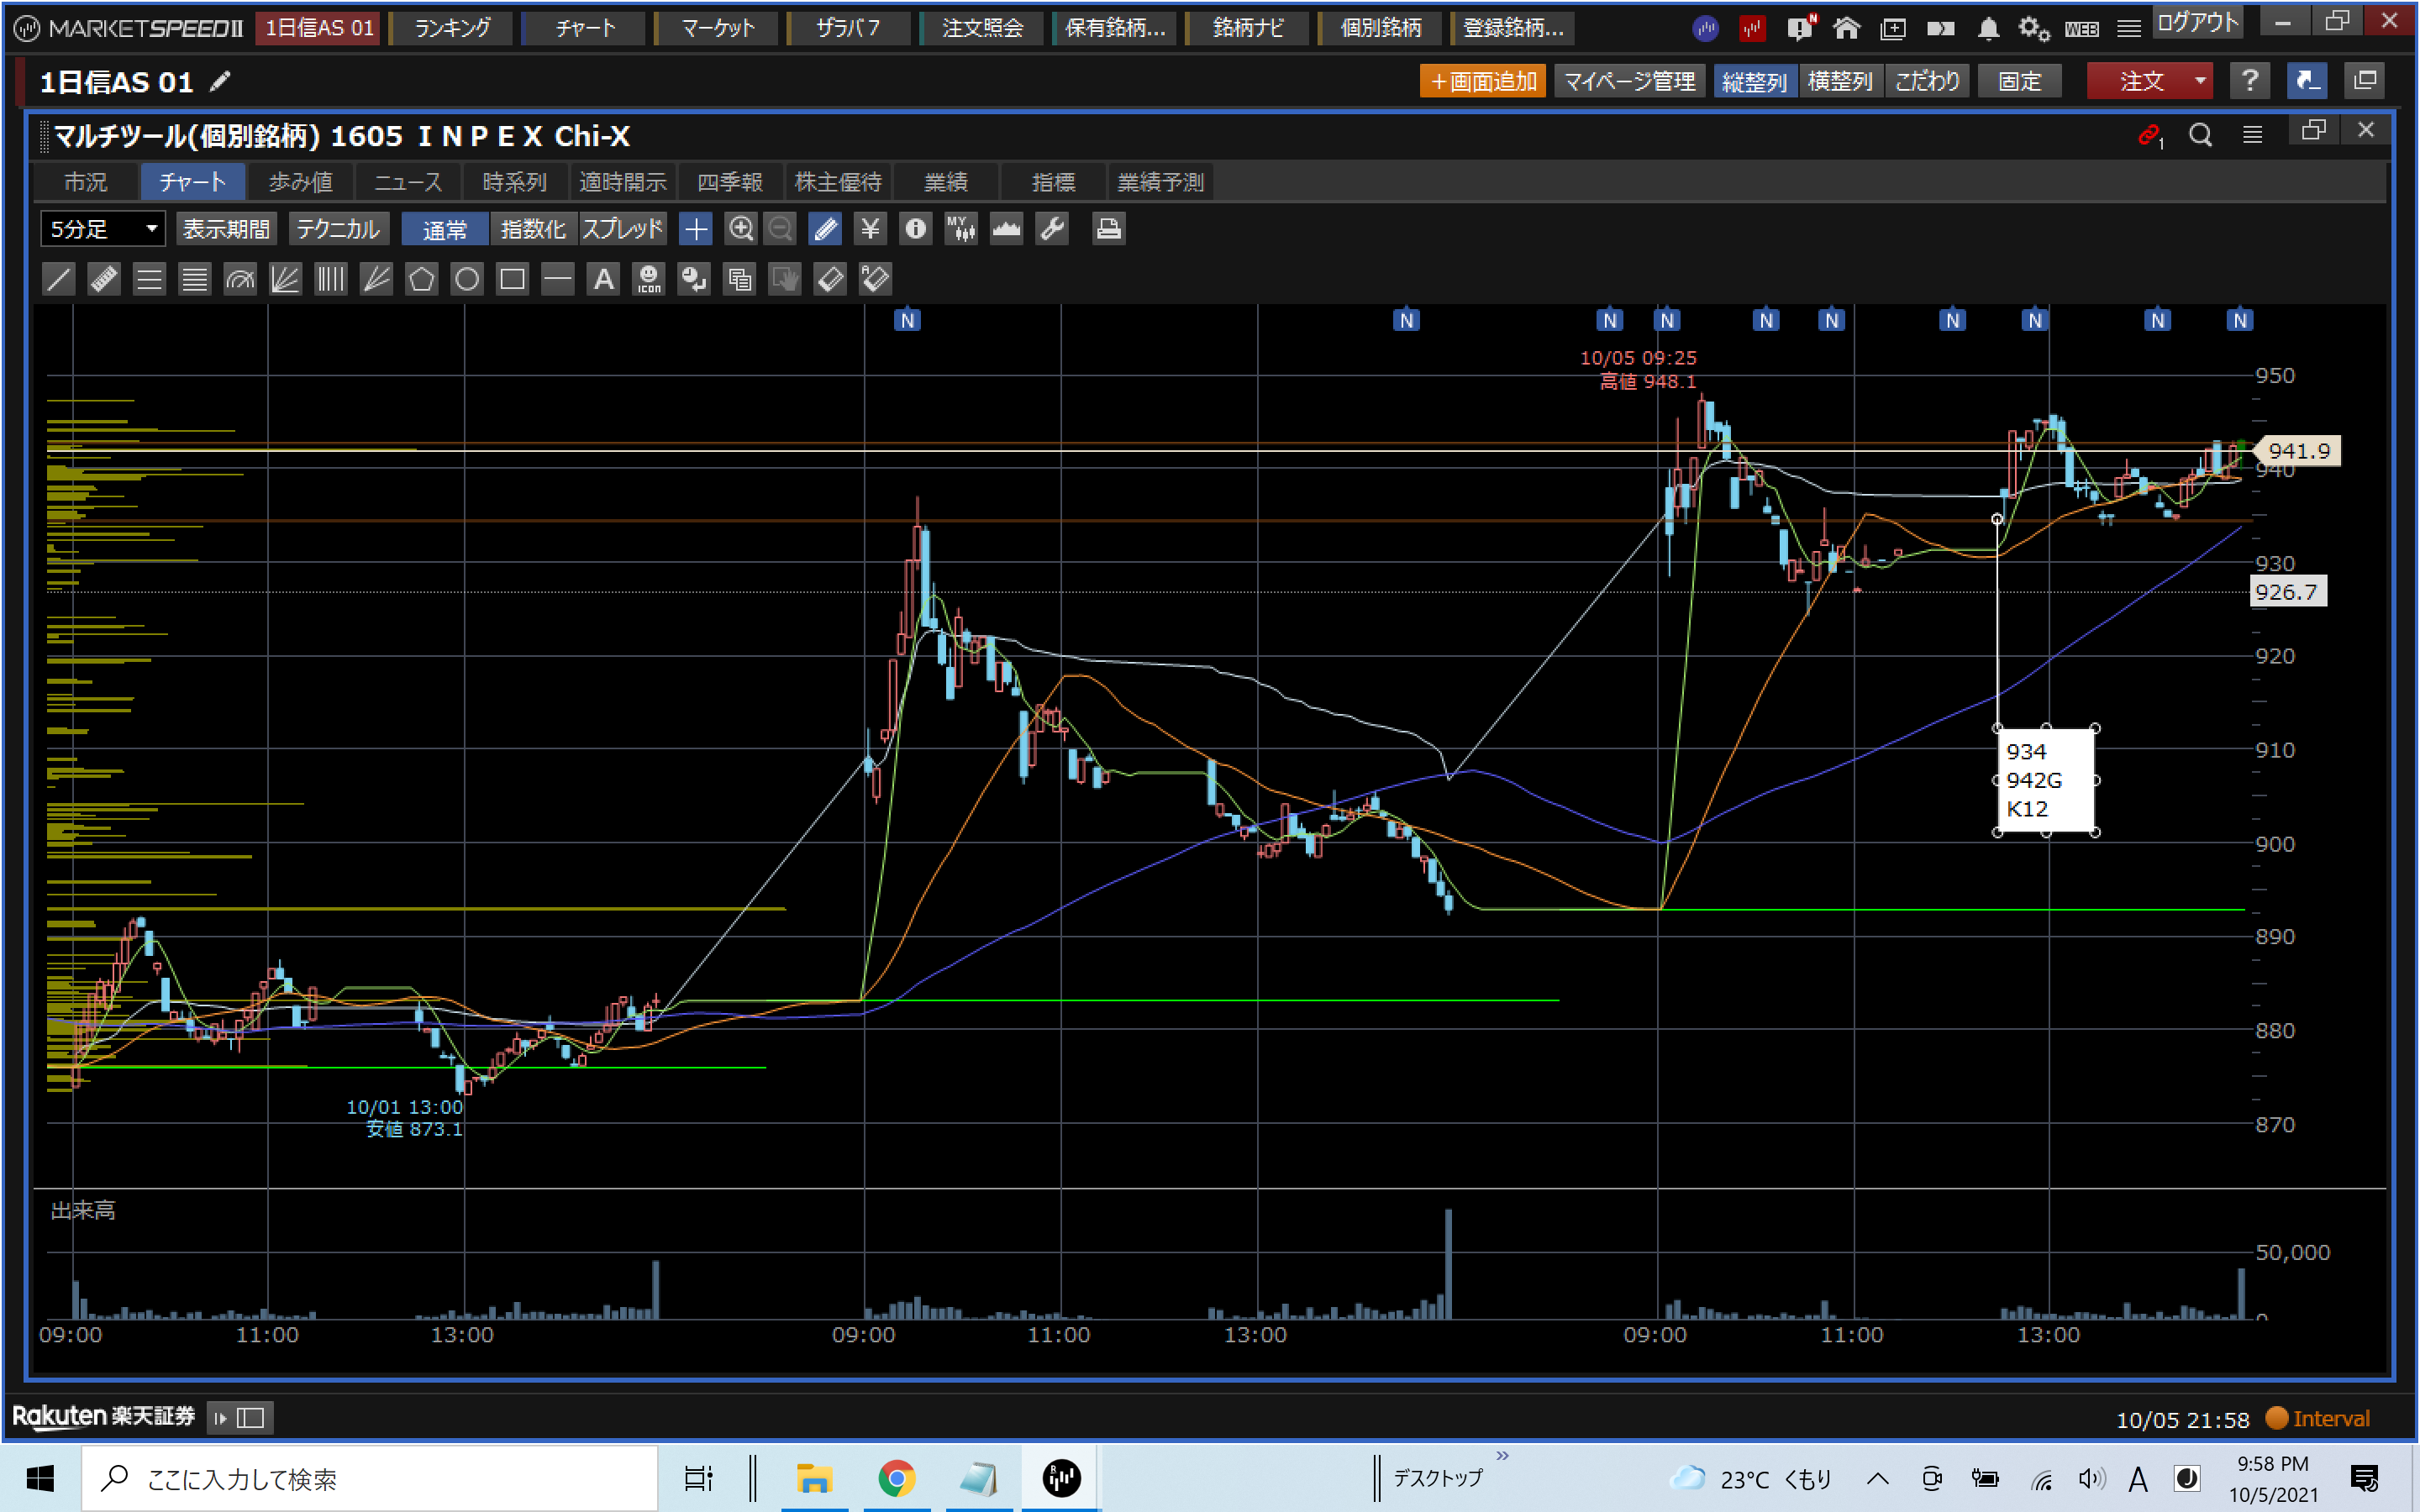Switch to the 歩み値 tab
This screenshot has width=2420, height=1512.
[x=300, y=182]
